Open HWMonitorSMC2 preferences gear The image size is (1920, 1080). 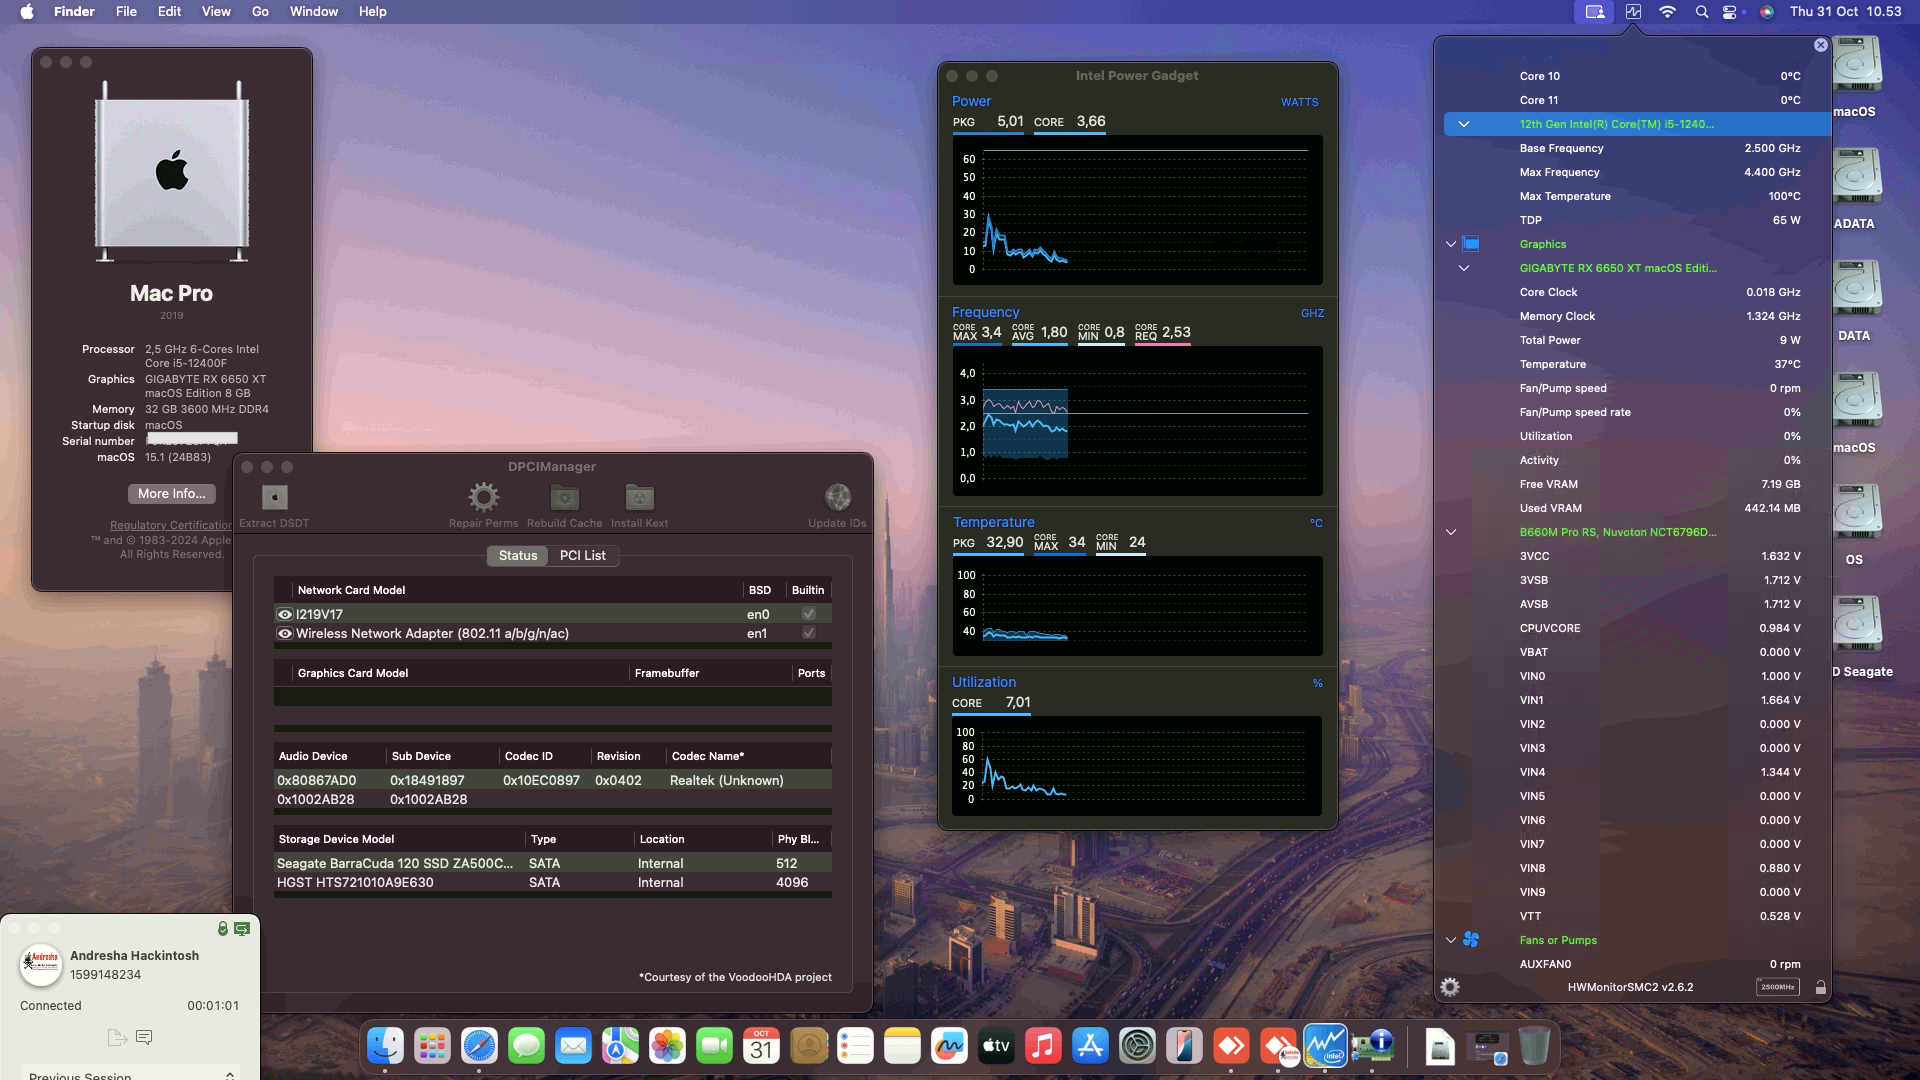[1449, 986]
